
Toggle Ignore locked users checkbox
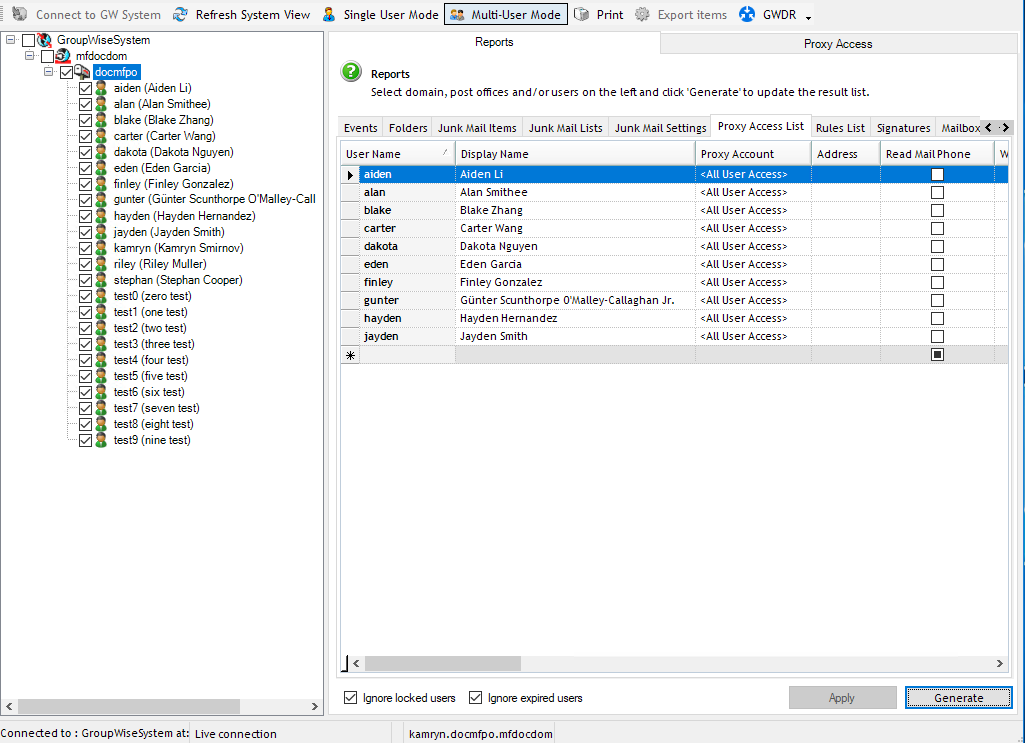(x=350, y=697)
